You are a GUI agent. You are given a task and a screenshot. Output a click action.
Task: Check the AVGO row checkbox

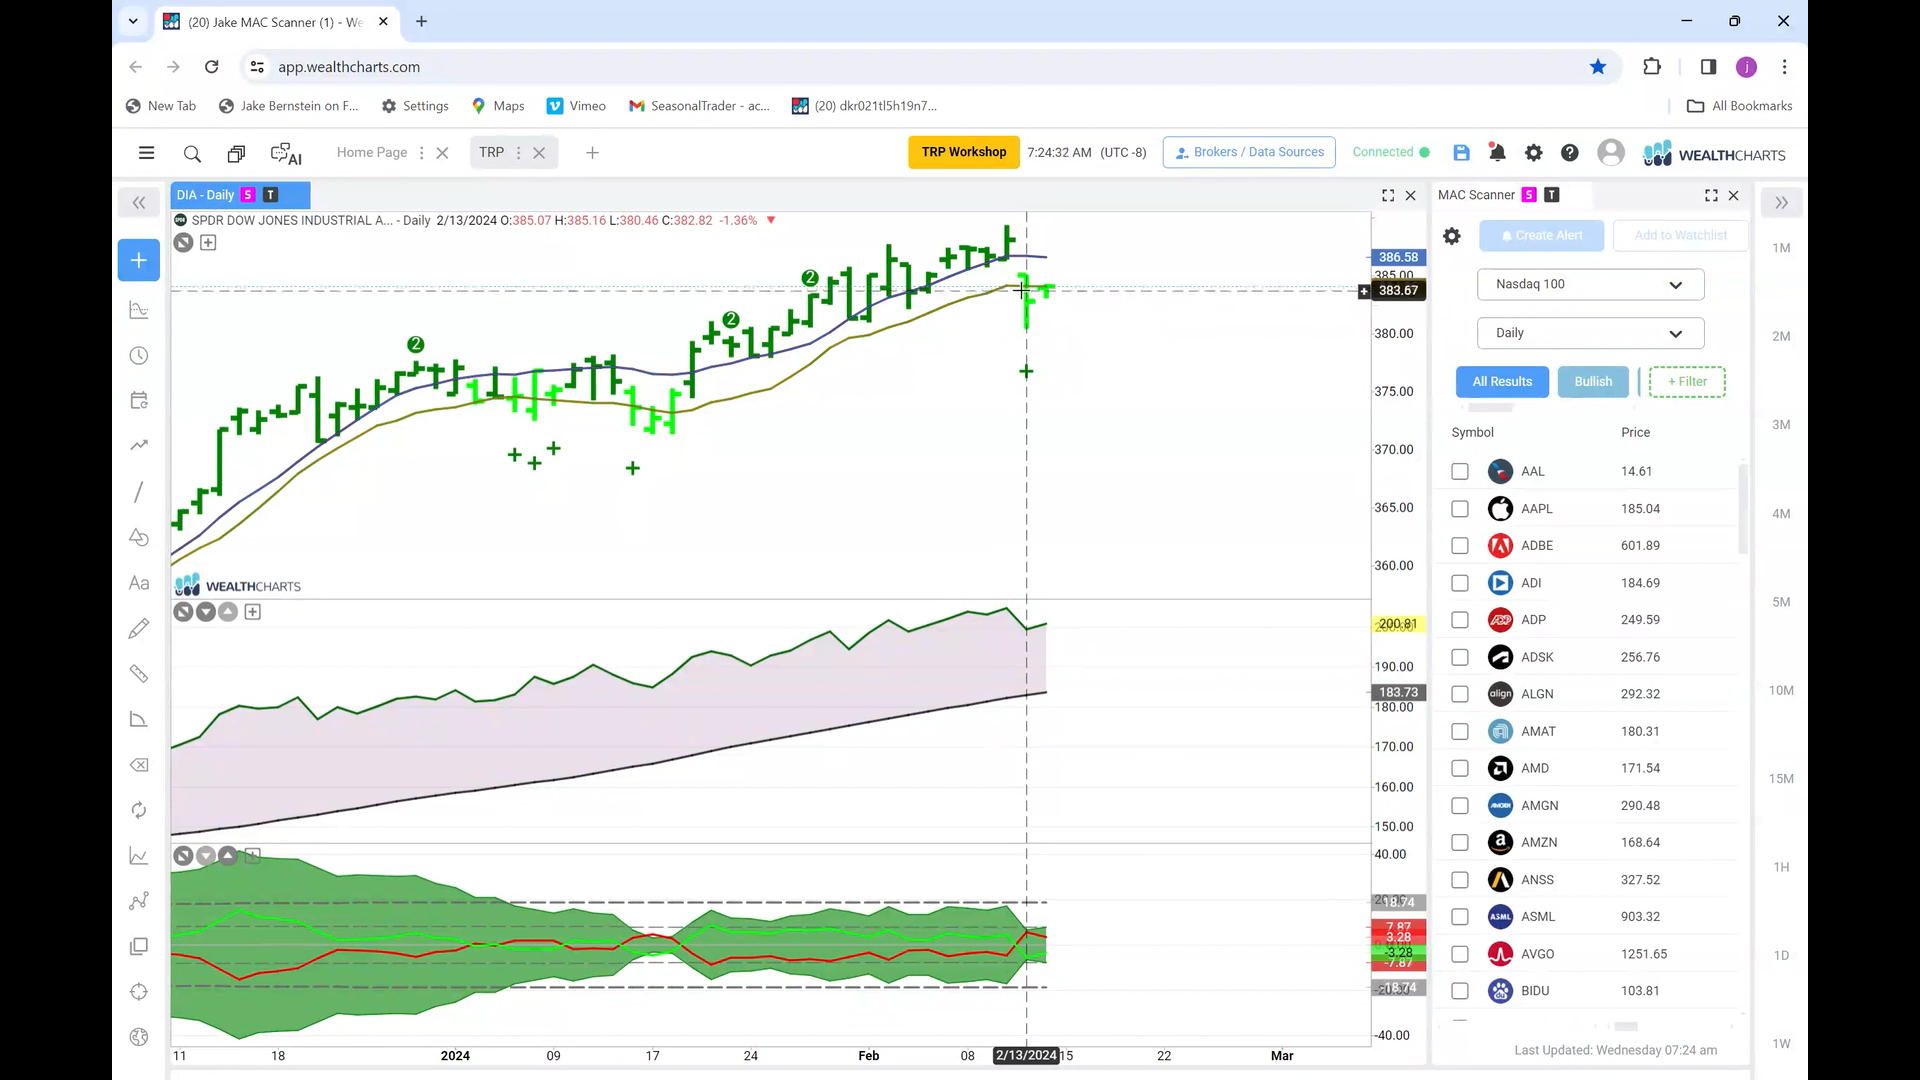click(x=1460, y=954)
